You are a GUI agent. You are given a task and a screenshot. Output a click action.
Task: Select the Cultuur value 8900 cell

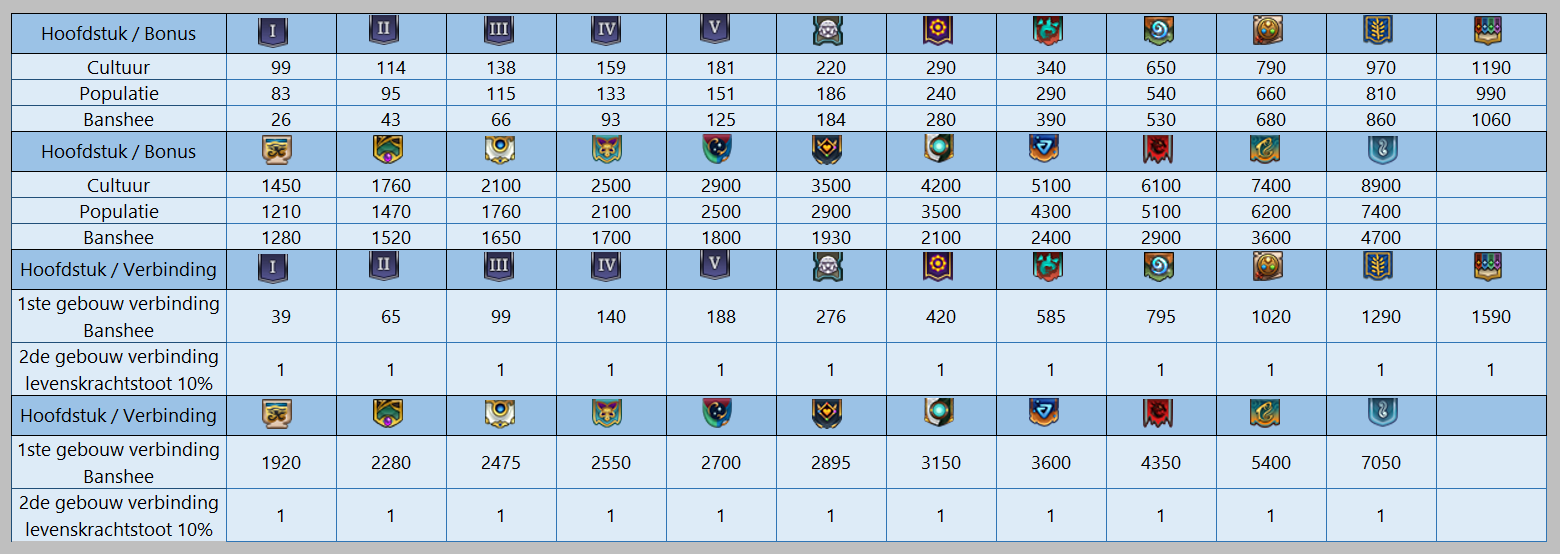click(x=1381, y=186)
